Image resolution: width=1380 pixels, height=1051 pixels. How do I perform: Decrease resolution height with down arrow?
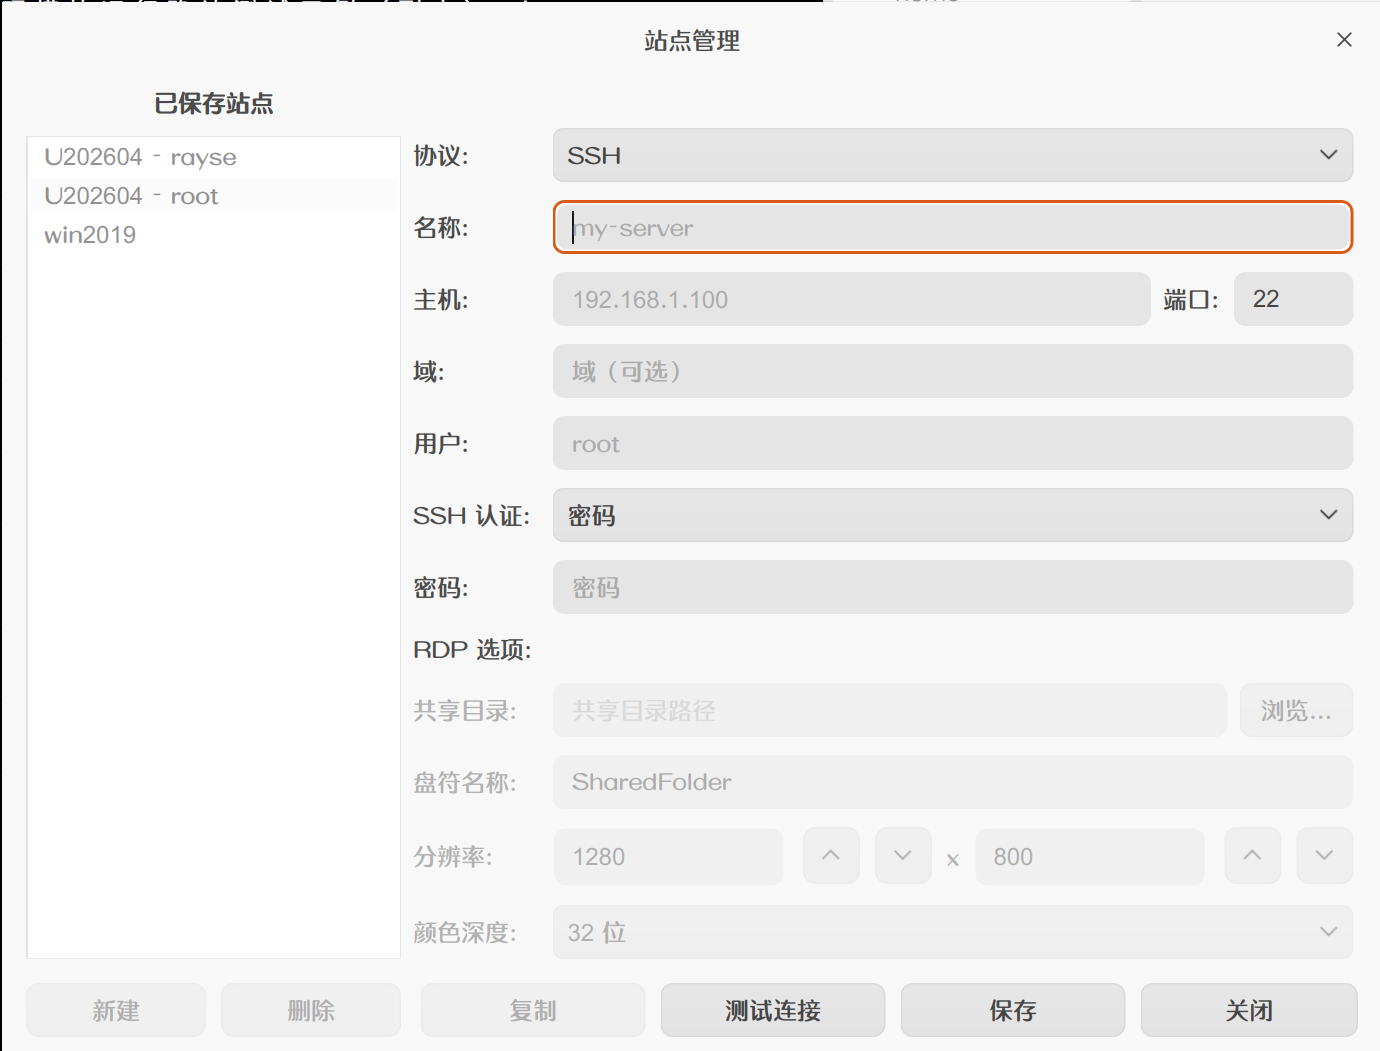[x=1324, y=856]
